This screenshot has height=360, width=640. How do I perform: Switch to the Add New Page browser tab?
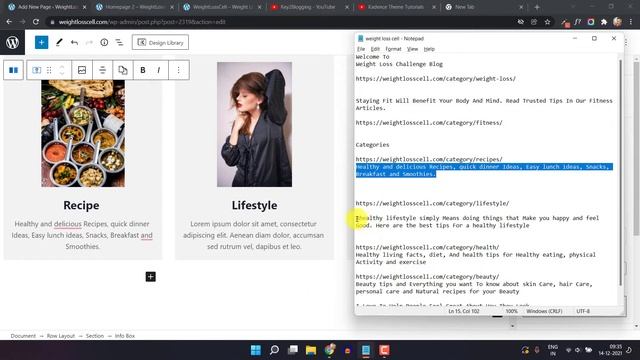pyautogui.click(x=47, y=7)
